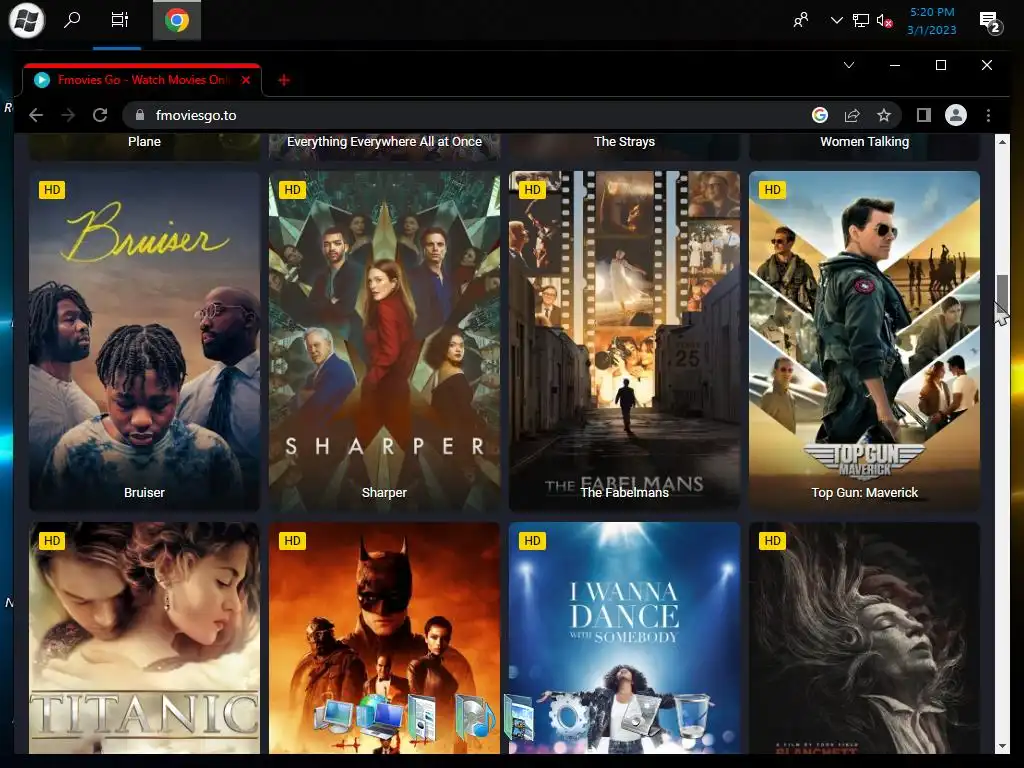Share this page using share icon
Viewport: 1024px width, 768px height.
pos(852,115)
